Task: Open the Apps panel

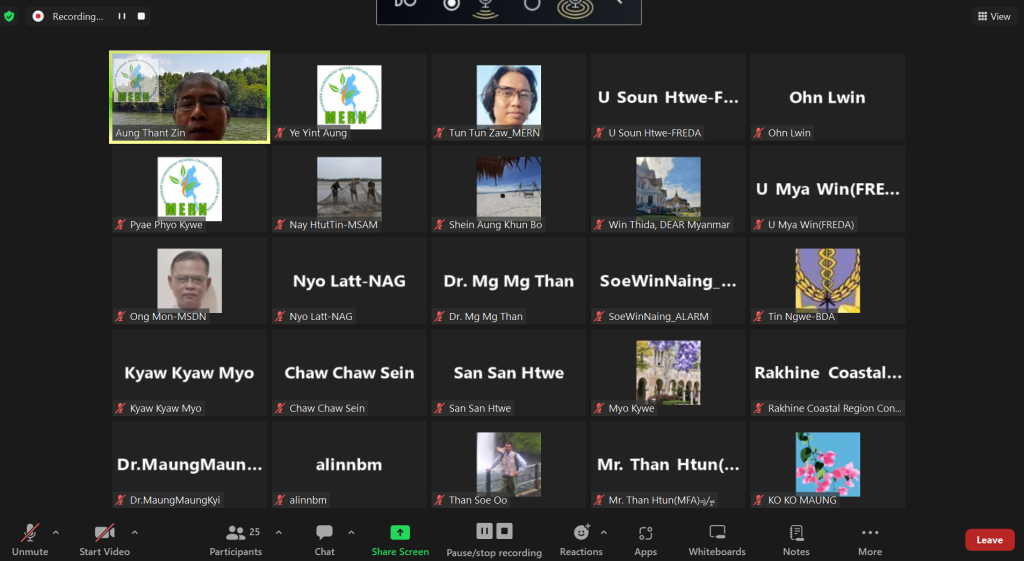Action: pos(646,534)
